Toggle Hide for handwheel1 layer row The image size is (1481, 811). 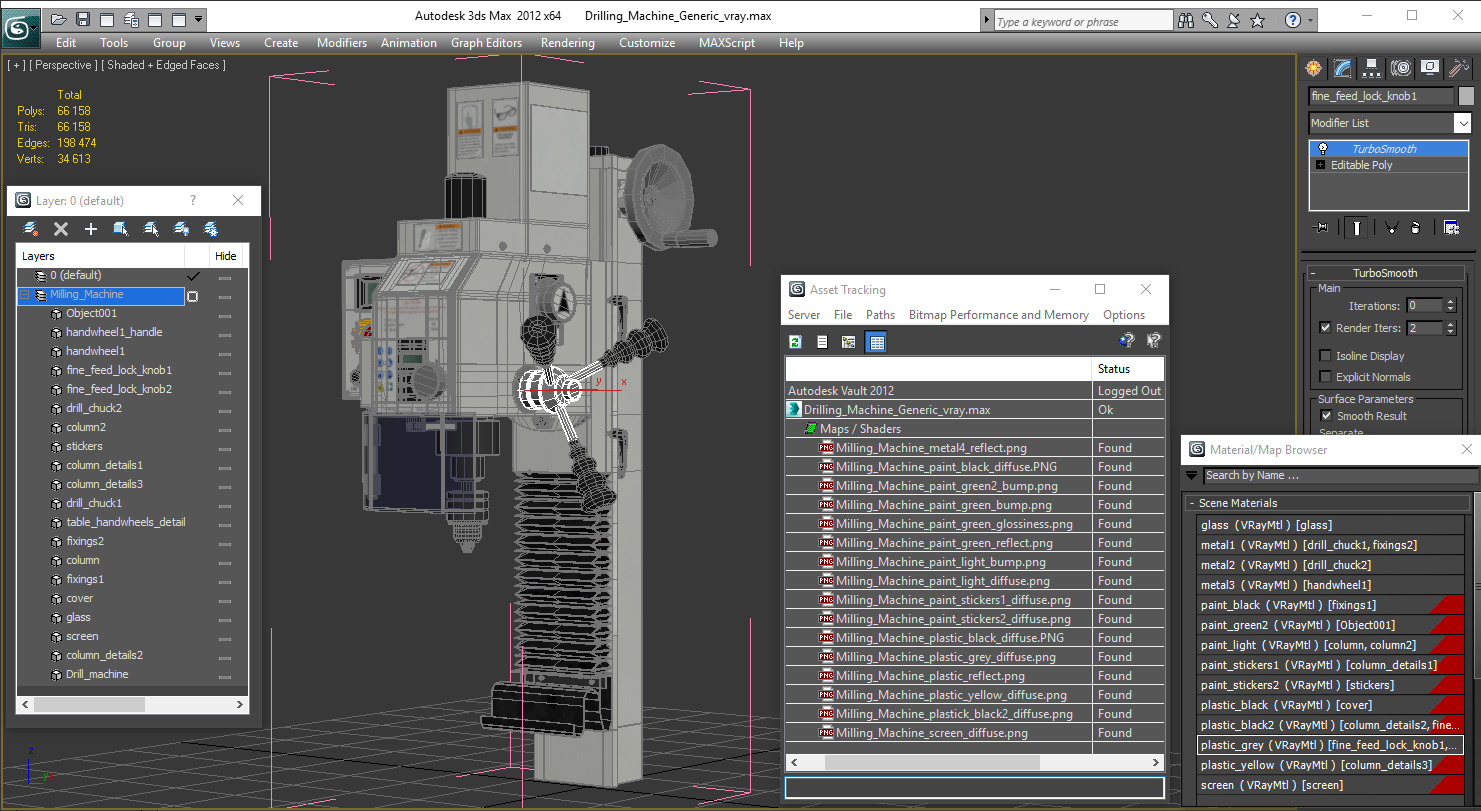225,352
